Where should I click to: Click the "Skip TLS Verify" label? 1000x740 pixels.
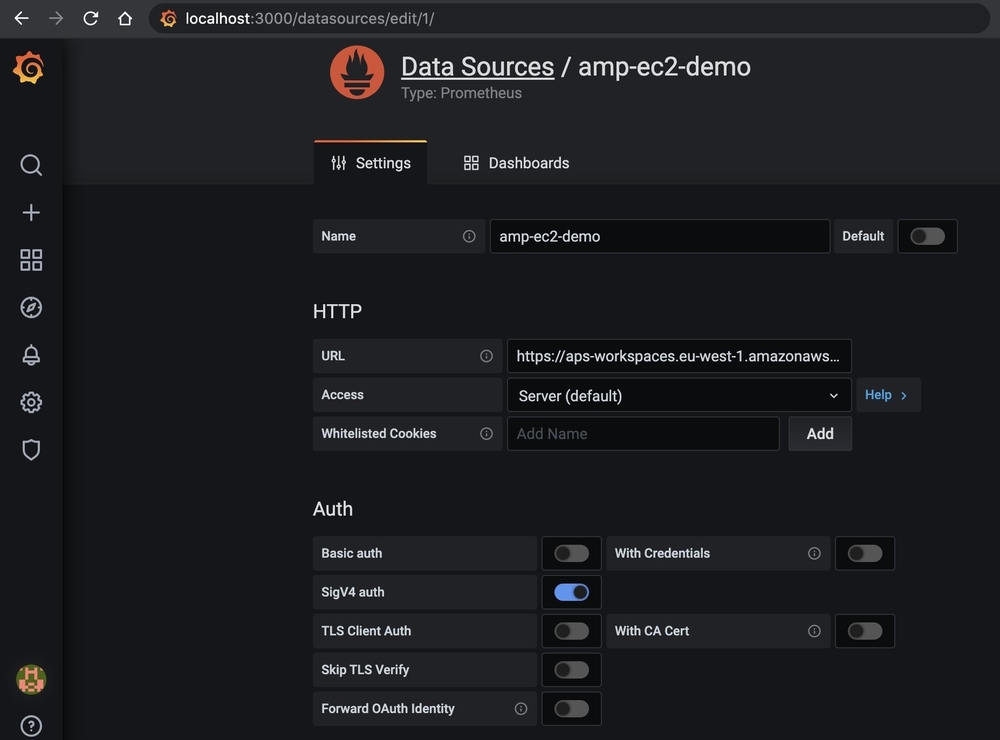coord(365,670)
